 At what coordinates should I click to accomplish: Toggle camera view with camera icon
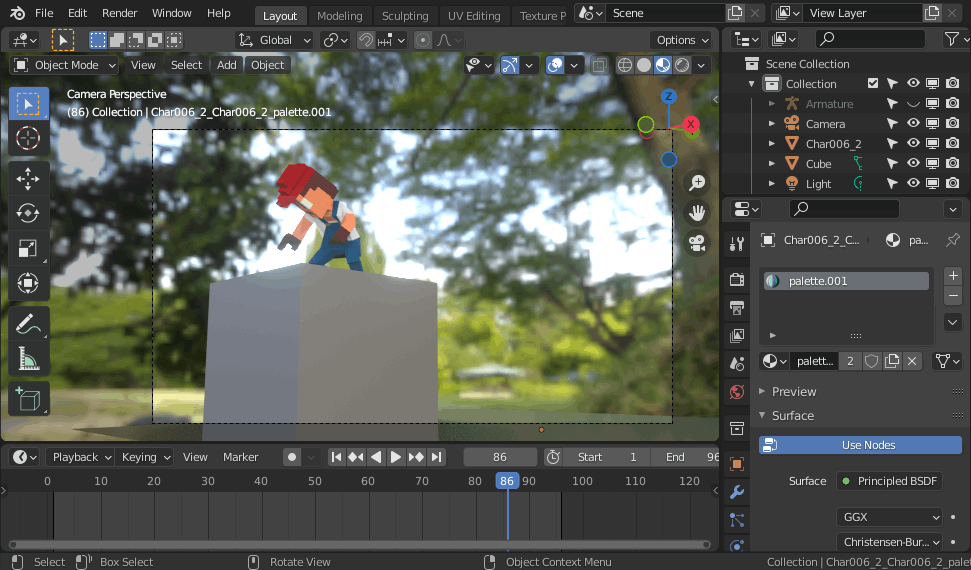(697, 243)
